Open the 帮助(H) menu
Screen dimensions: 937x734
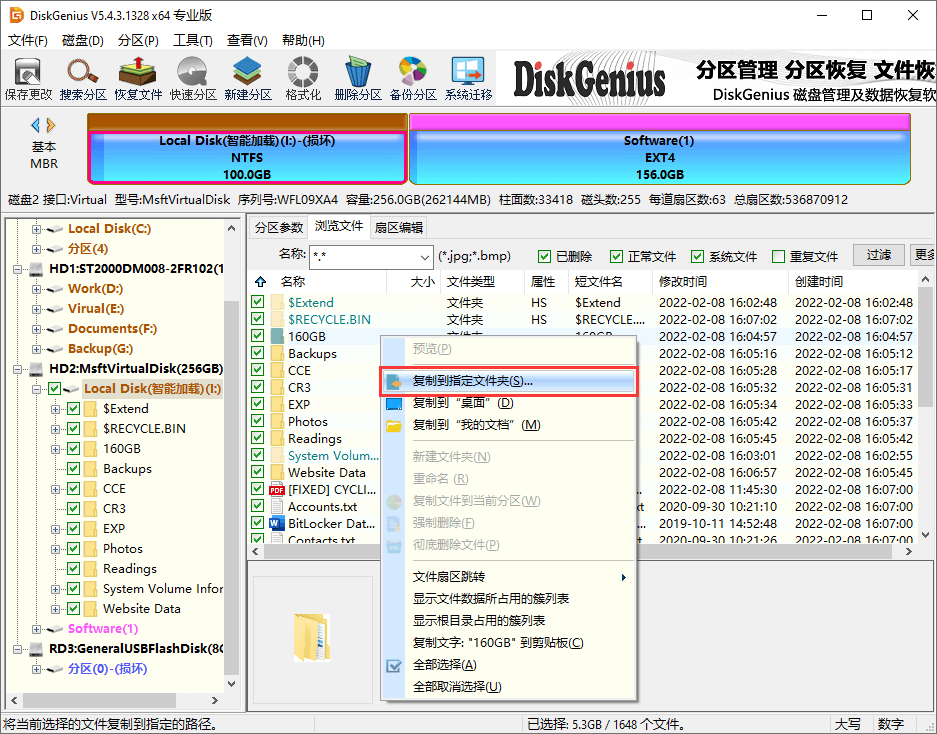[x=303, y=40]
